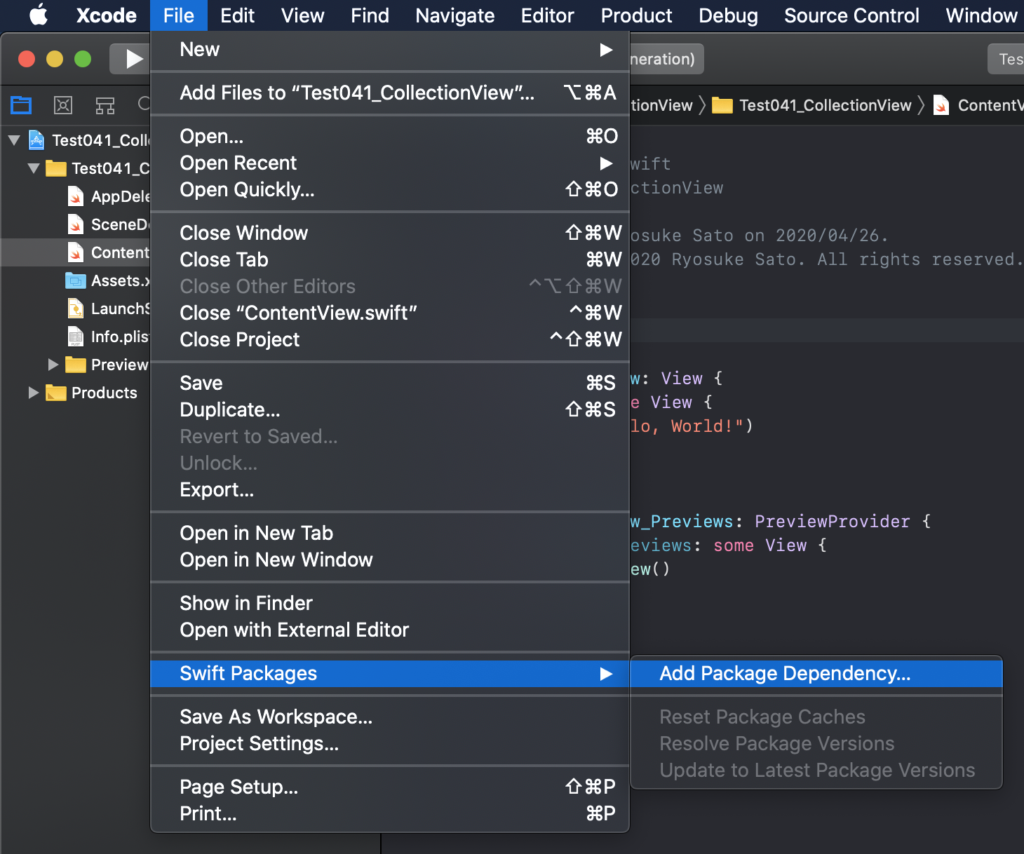1024x854 pixels.
Task: Click the Test041_CollectionView folder icon in breadcrumb
Action: (x=722, y=105)
